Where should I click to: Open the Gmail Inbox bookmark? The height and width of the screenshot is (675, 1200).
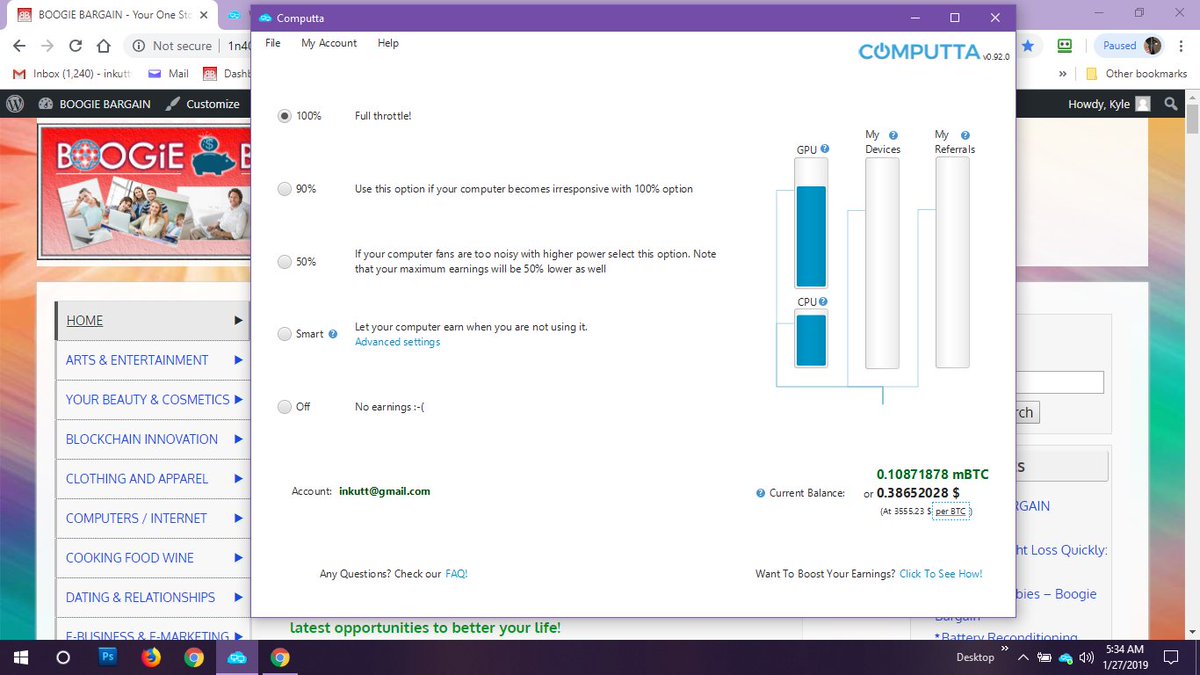[70, 73]
